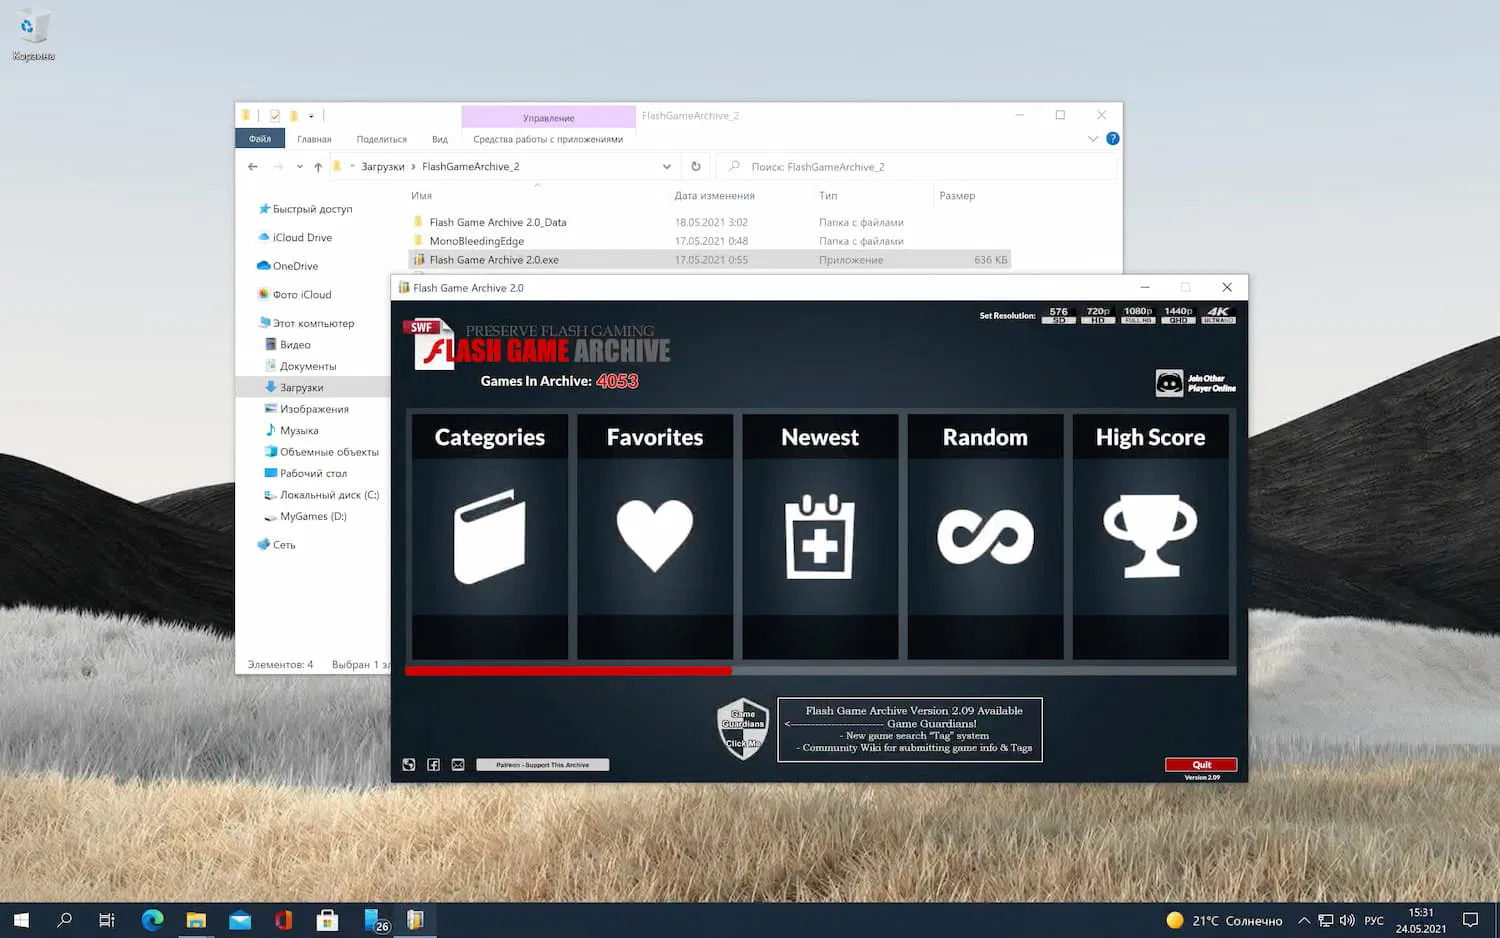
Task: Click the Refresh button in Explorer address bar
Action: tap(696, 167)
